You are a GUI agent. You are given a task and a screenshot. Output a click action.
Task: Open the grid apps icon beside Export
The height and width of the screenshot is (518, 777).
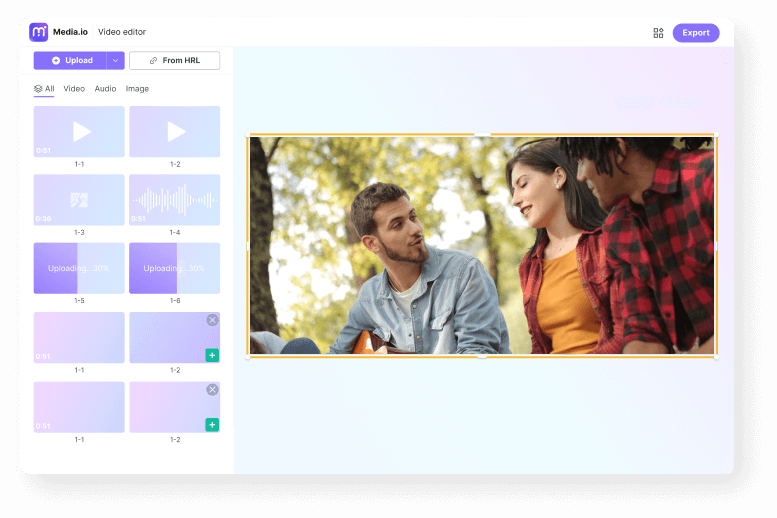point(658,33)
